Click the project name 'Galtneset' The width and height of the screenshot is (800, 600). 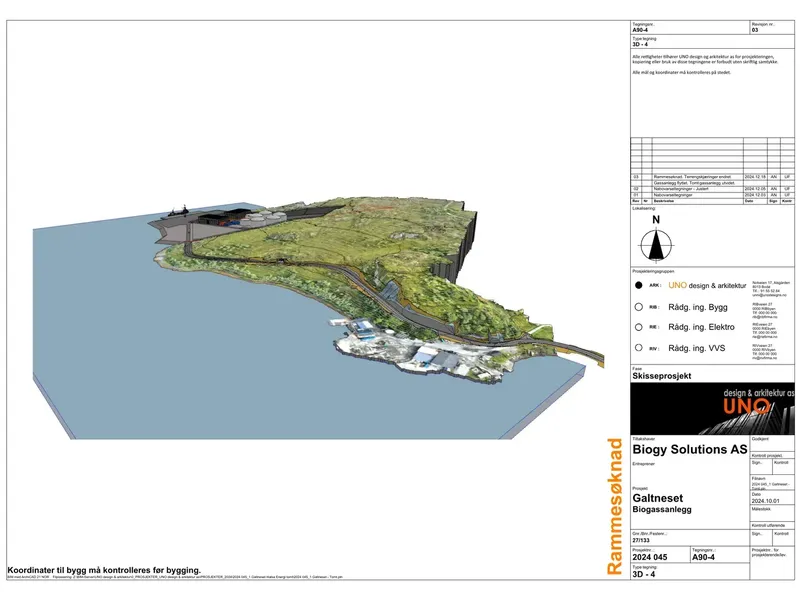click(658, 498)
